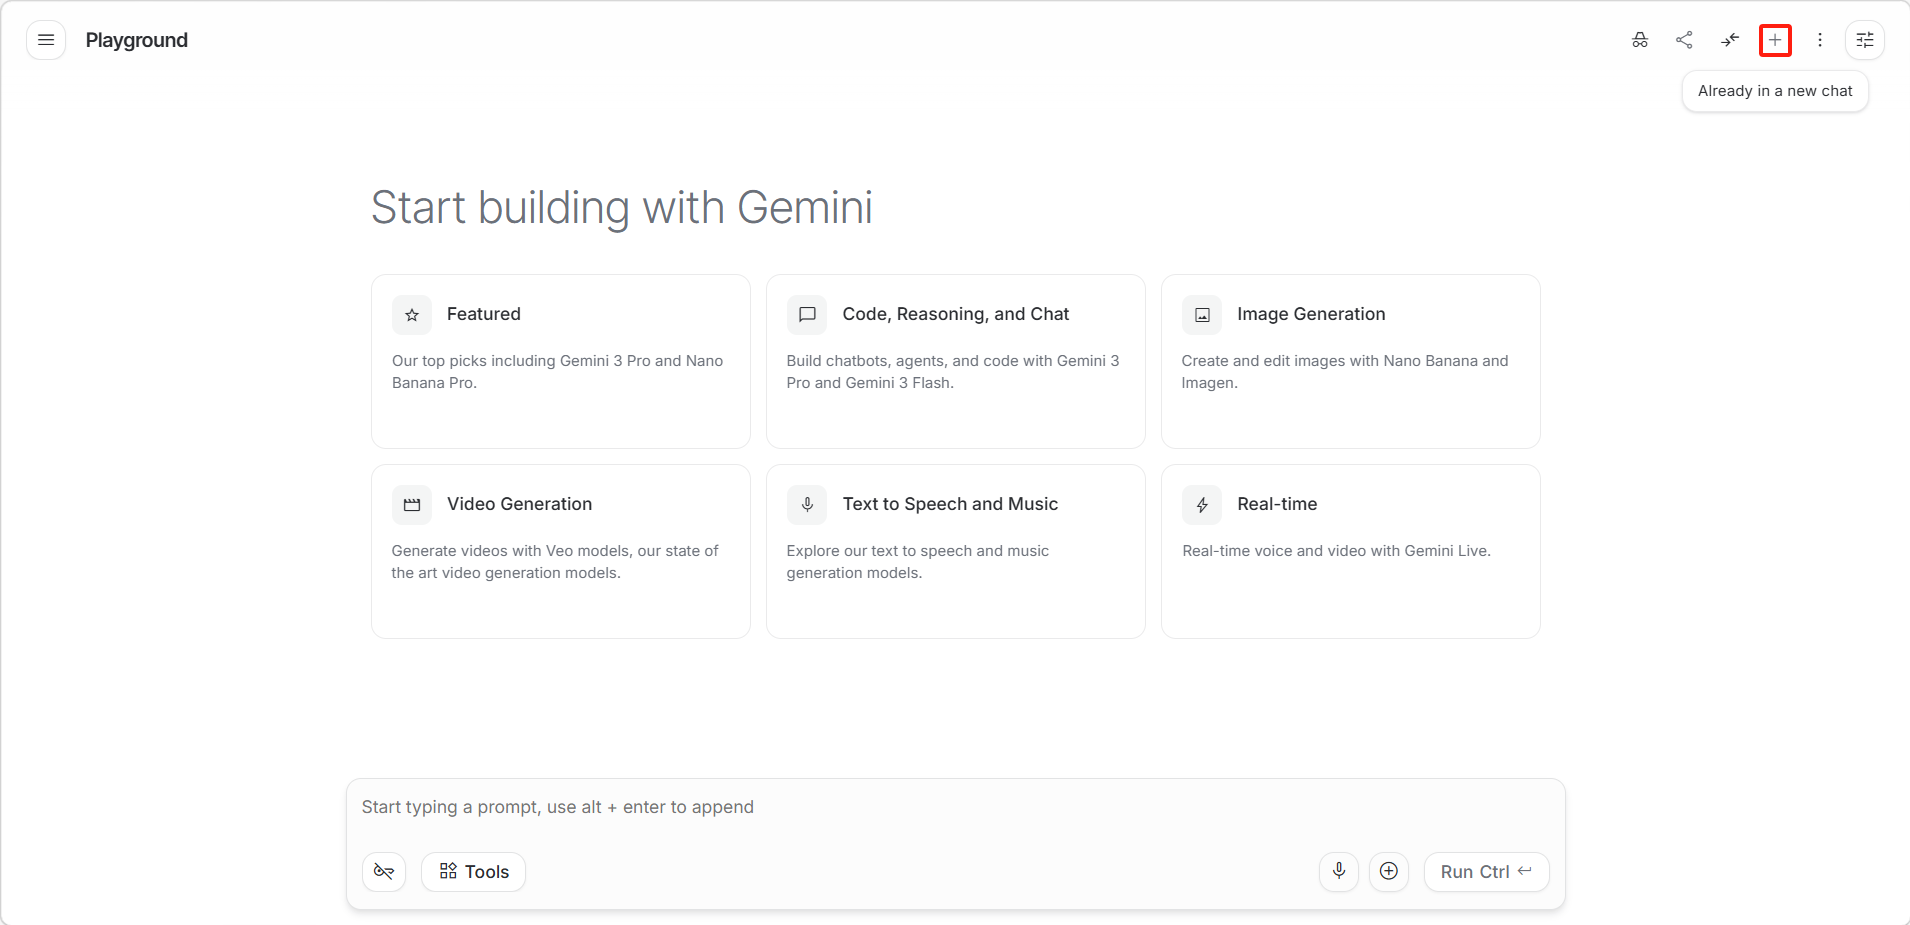The image size is (1910, 925).
Task: Click the compare mode arrows icon
Action: pyautogui.click(x=1730, y=40)
